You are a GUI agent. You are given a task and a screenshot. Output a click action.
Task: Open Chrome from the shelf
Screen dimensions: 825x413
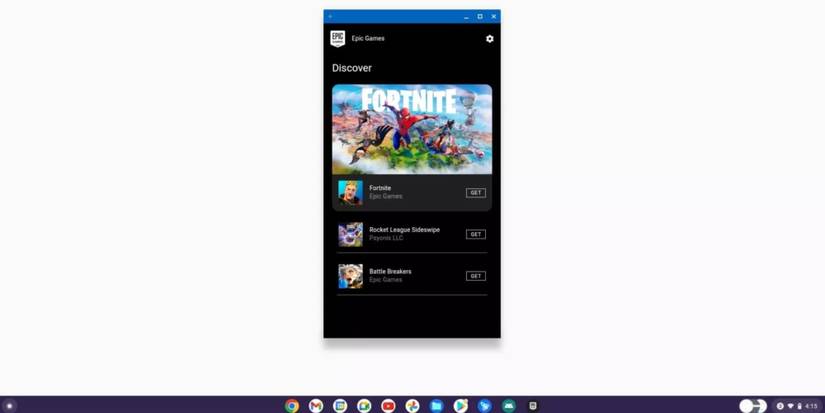pos(292,406)
